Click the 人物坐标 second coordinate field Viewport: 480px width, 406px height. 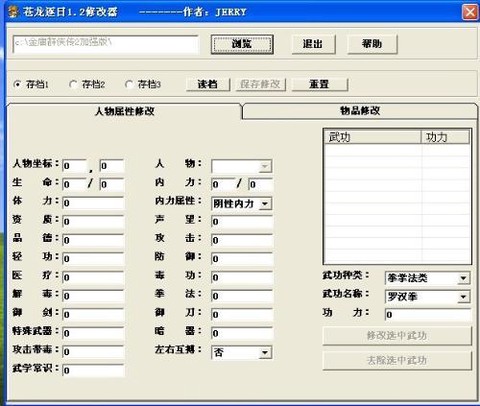[112, 166]
